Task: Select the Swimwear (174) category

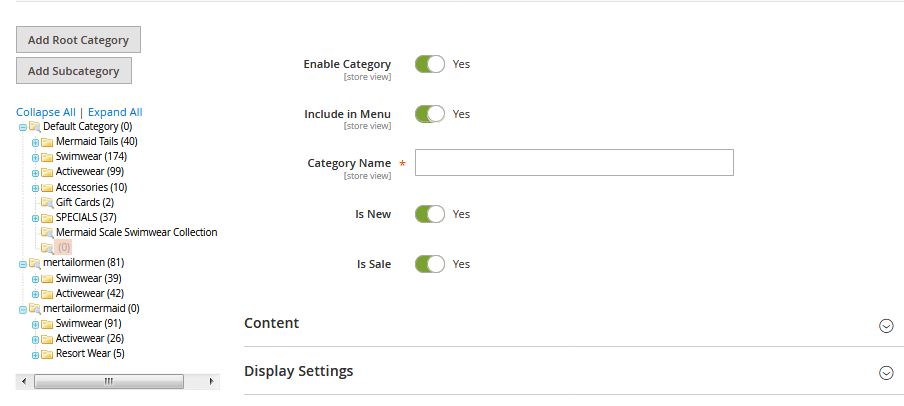Action: tap(91, 157)
